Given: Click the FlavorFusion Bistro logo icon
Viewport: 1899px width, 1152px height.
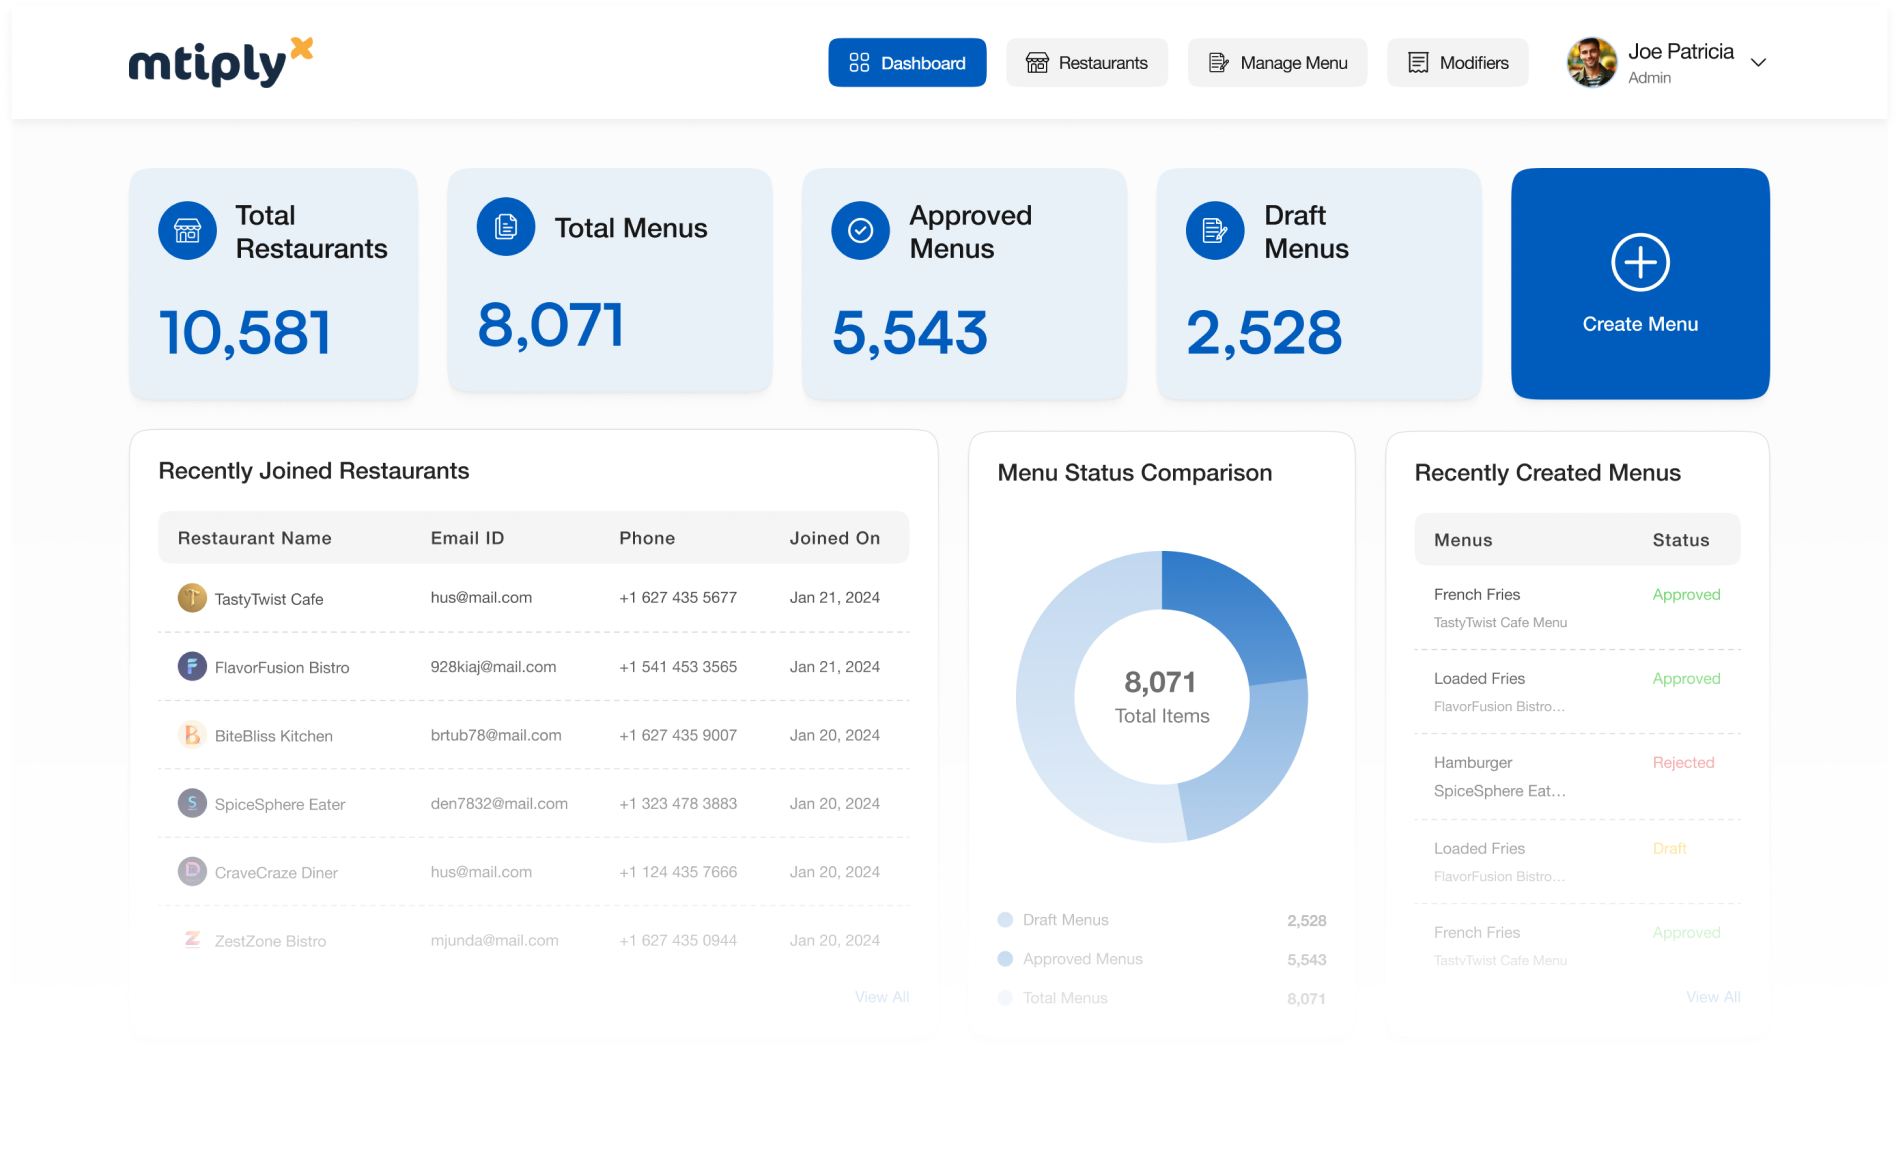Looking at the screenshot, I should tap(192, 666).
